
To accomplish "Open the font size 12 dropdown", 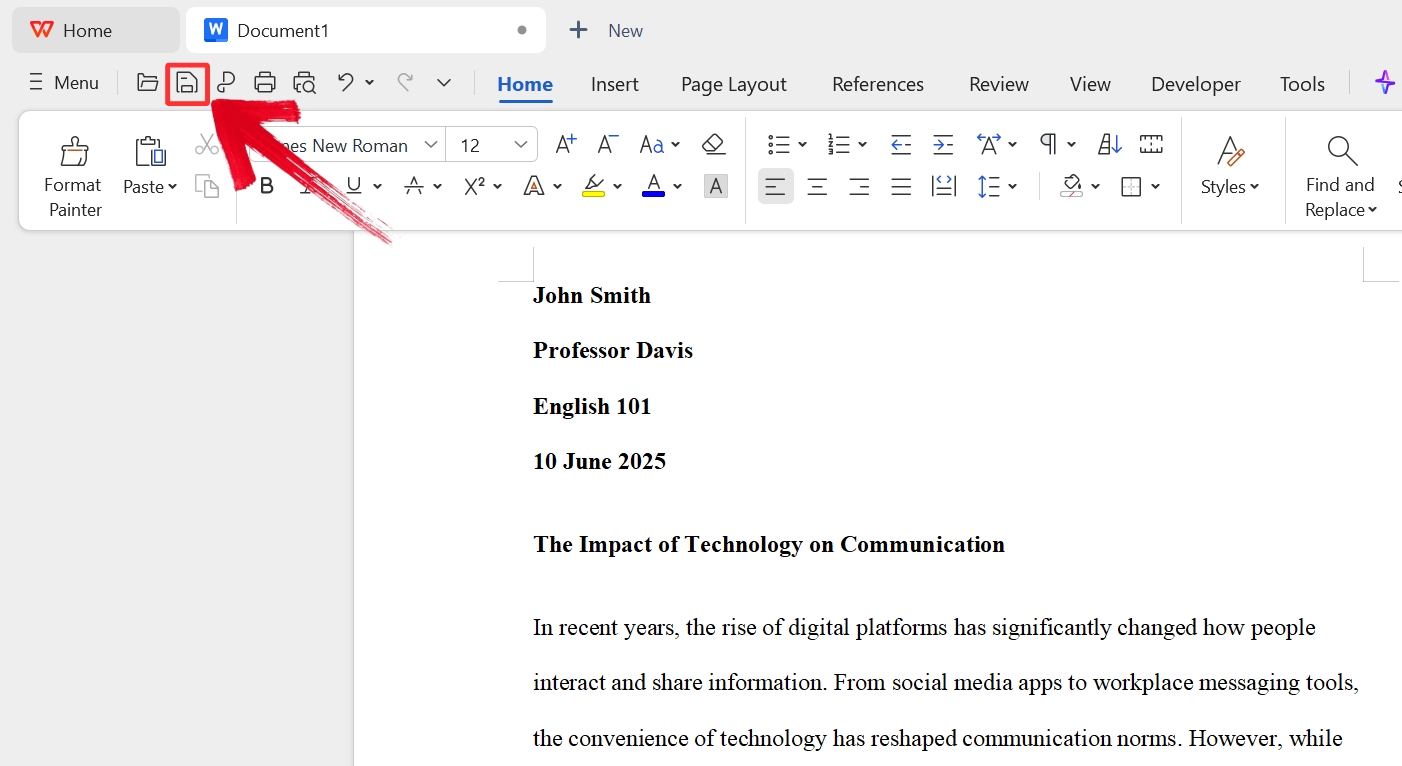I will coord(521,145).
